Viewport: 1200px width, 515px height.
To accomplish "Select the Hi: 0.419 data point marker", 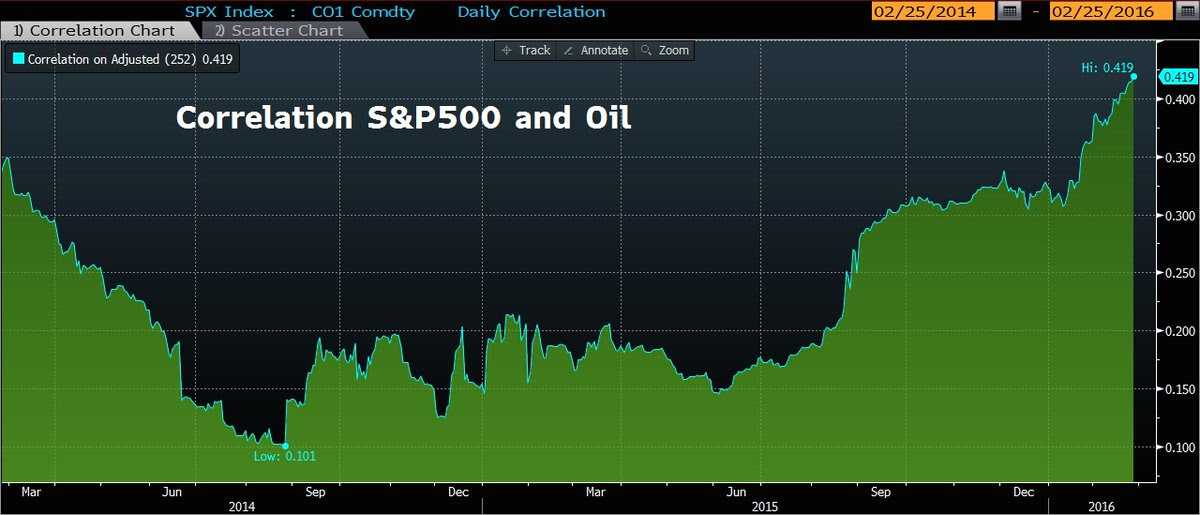I will click(x=1133, y=76).
